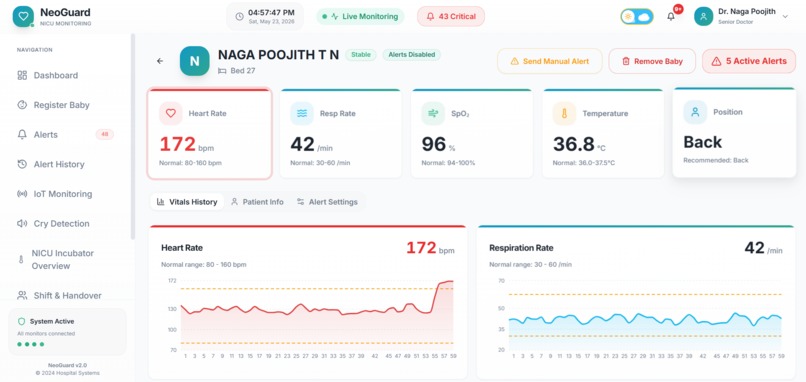This screenshot has height=382, width=806.
Task: Click the Temperature thermometer icon
Action: point(564,114)
